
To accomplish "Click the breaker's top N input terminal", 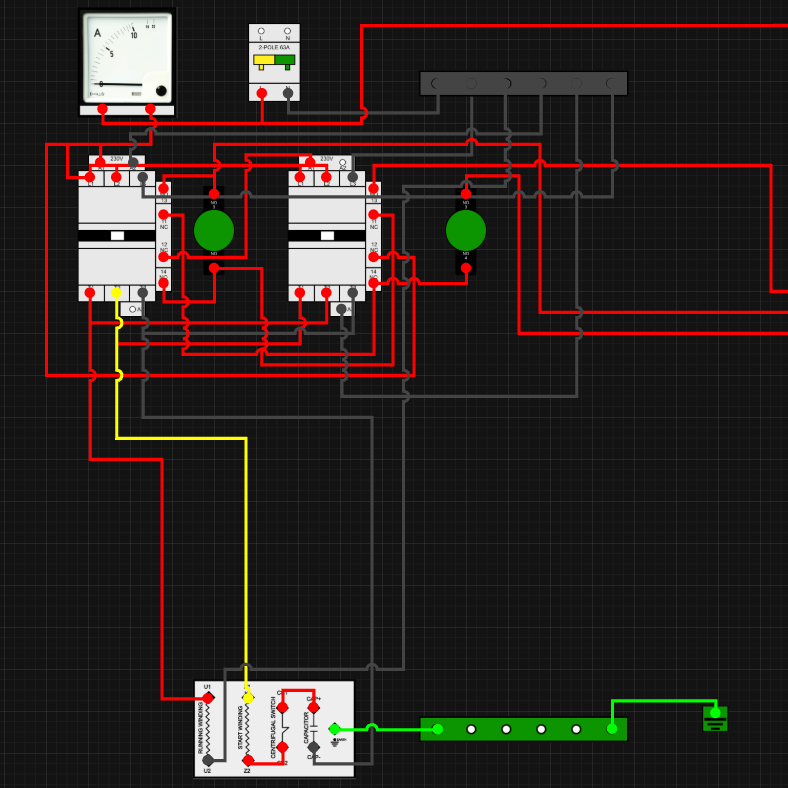I will pos(287,31).
